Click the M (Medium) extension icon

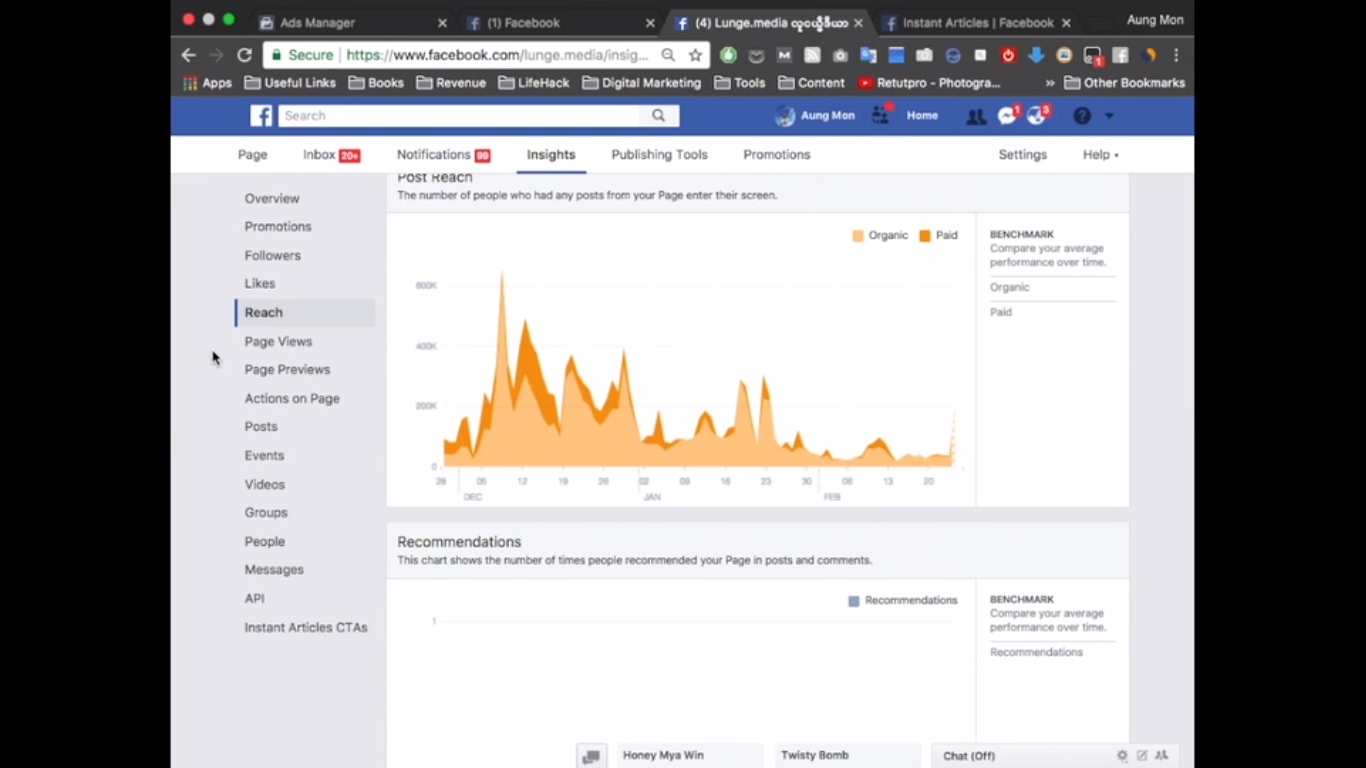784,55
